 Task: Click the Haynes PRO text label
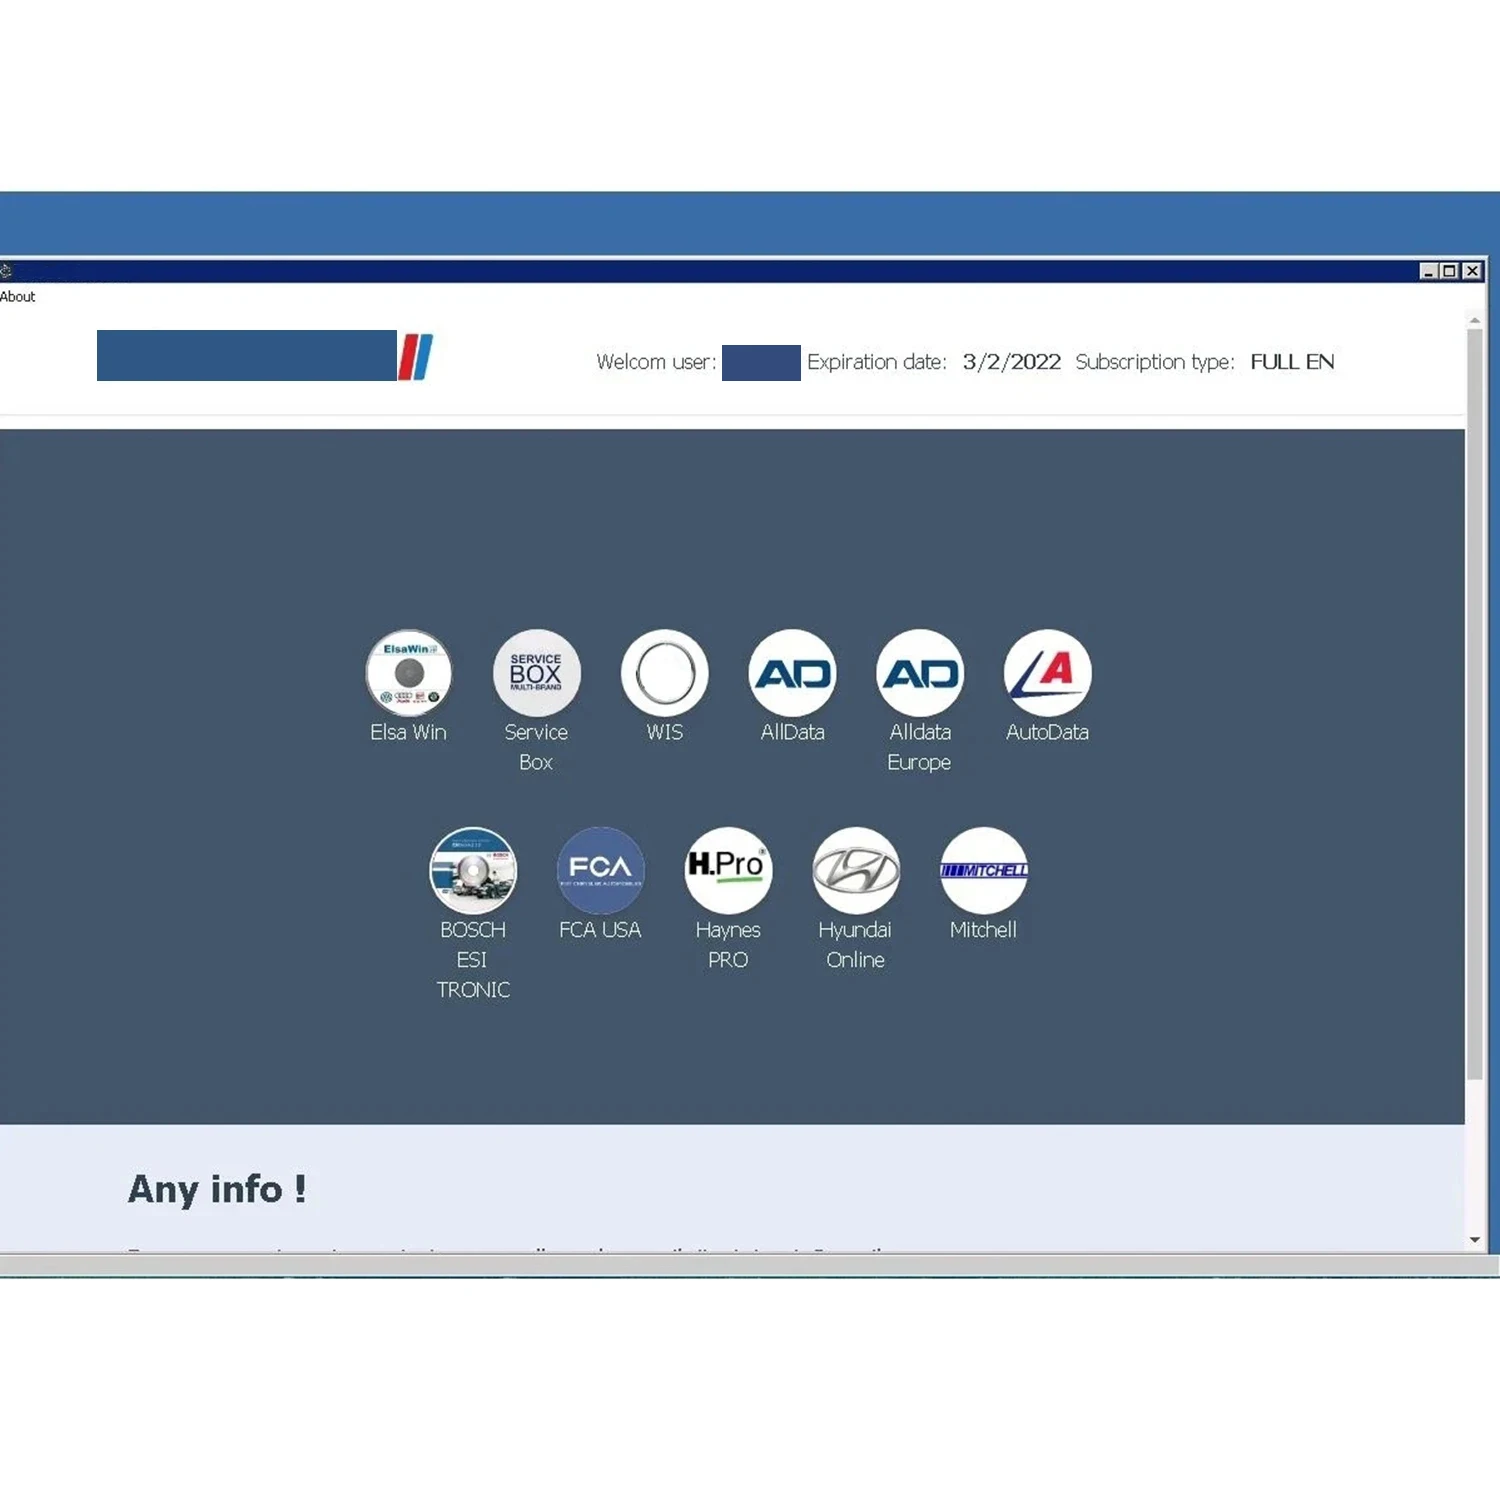[728, 945]
